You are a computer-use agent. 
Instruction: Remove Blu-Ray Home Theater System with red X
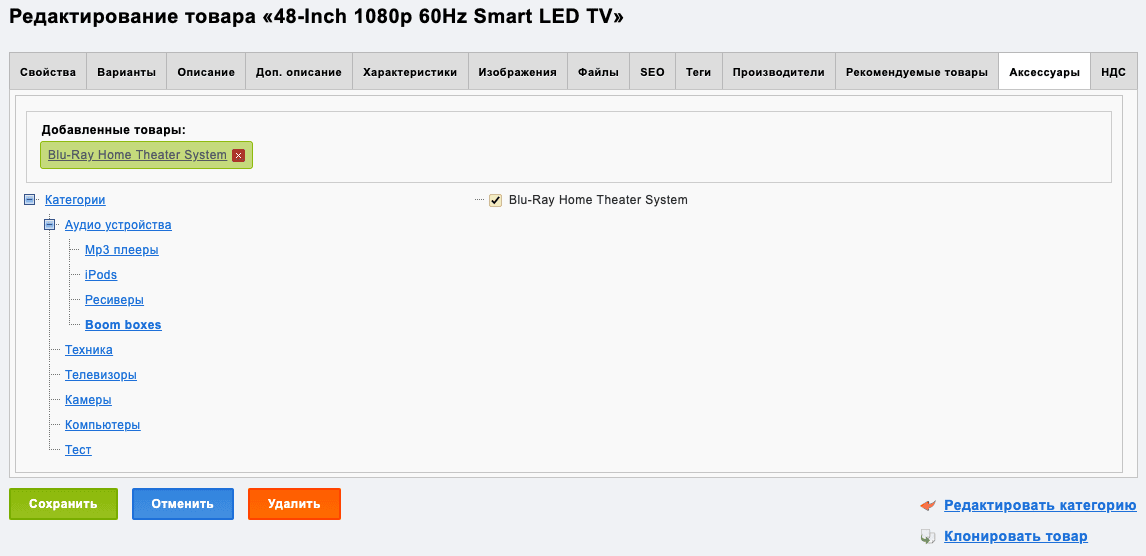tap(238, 156)
